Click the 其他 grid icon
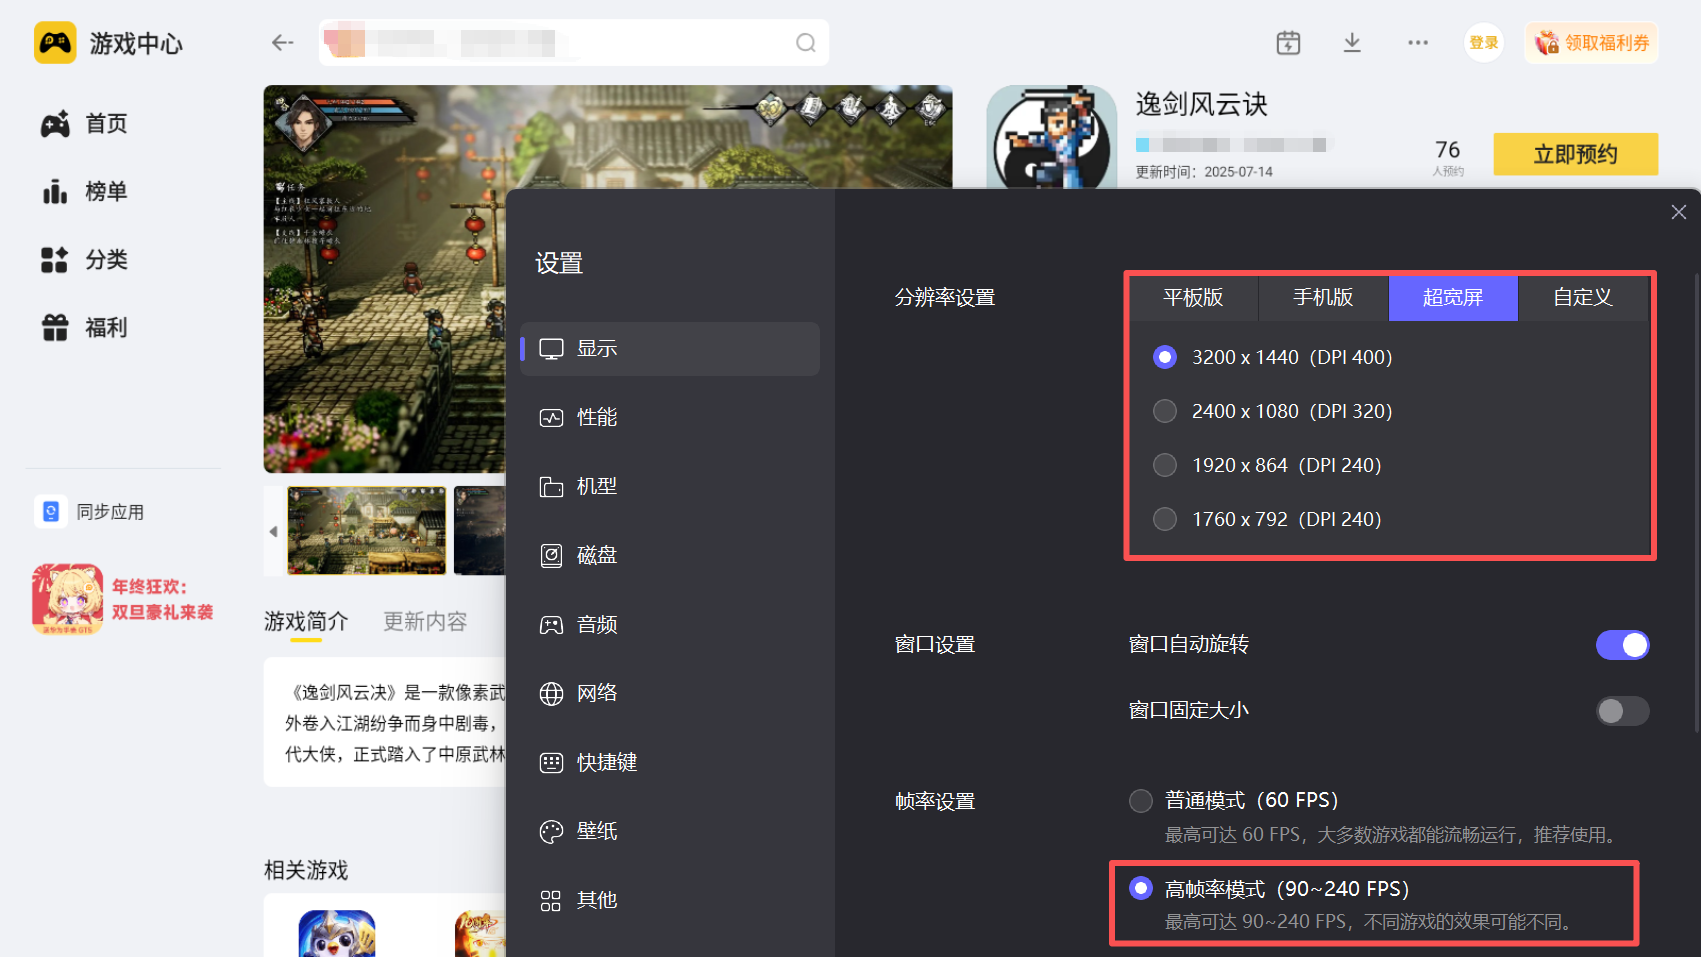Screen dimensions: 1701x957 click(551, 901)
